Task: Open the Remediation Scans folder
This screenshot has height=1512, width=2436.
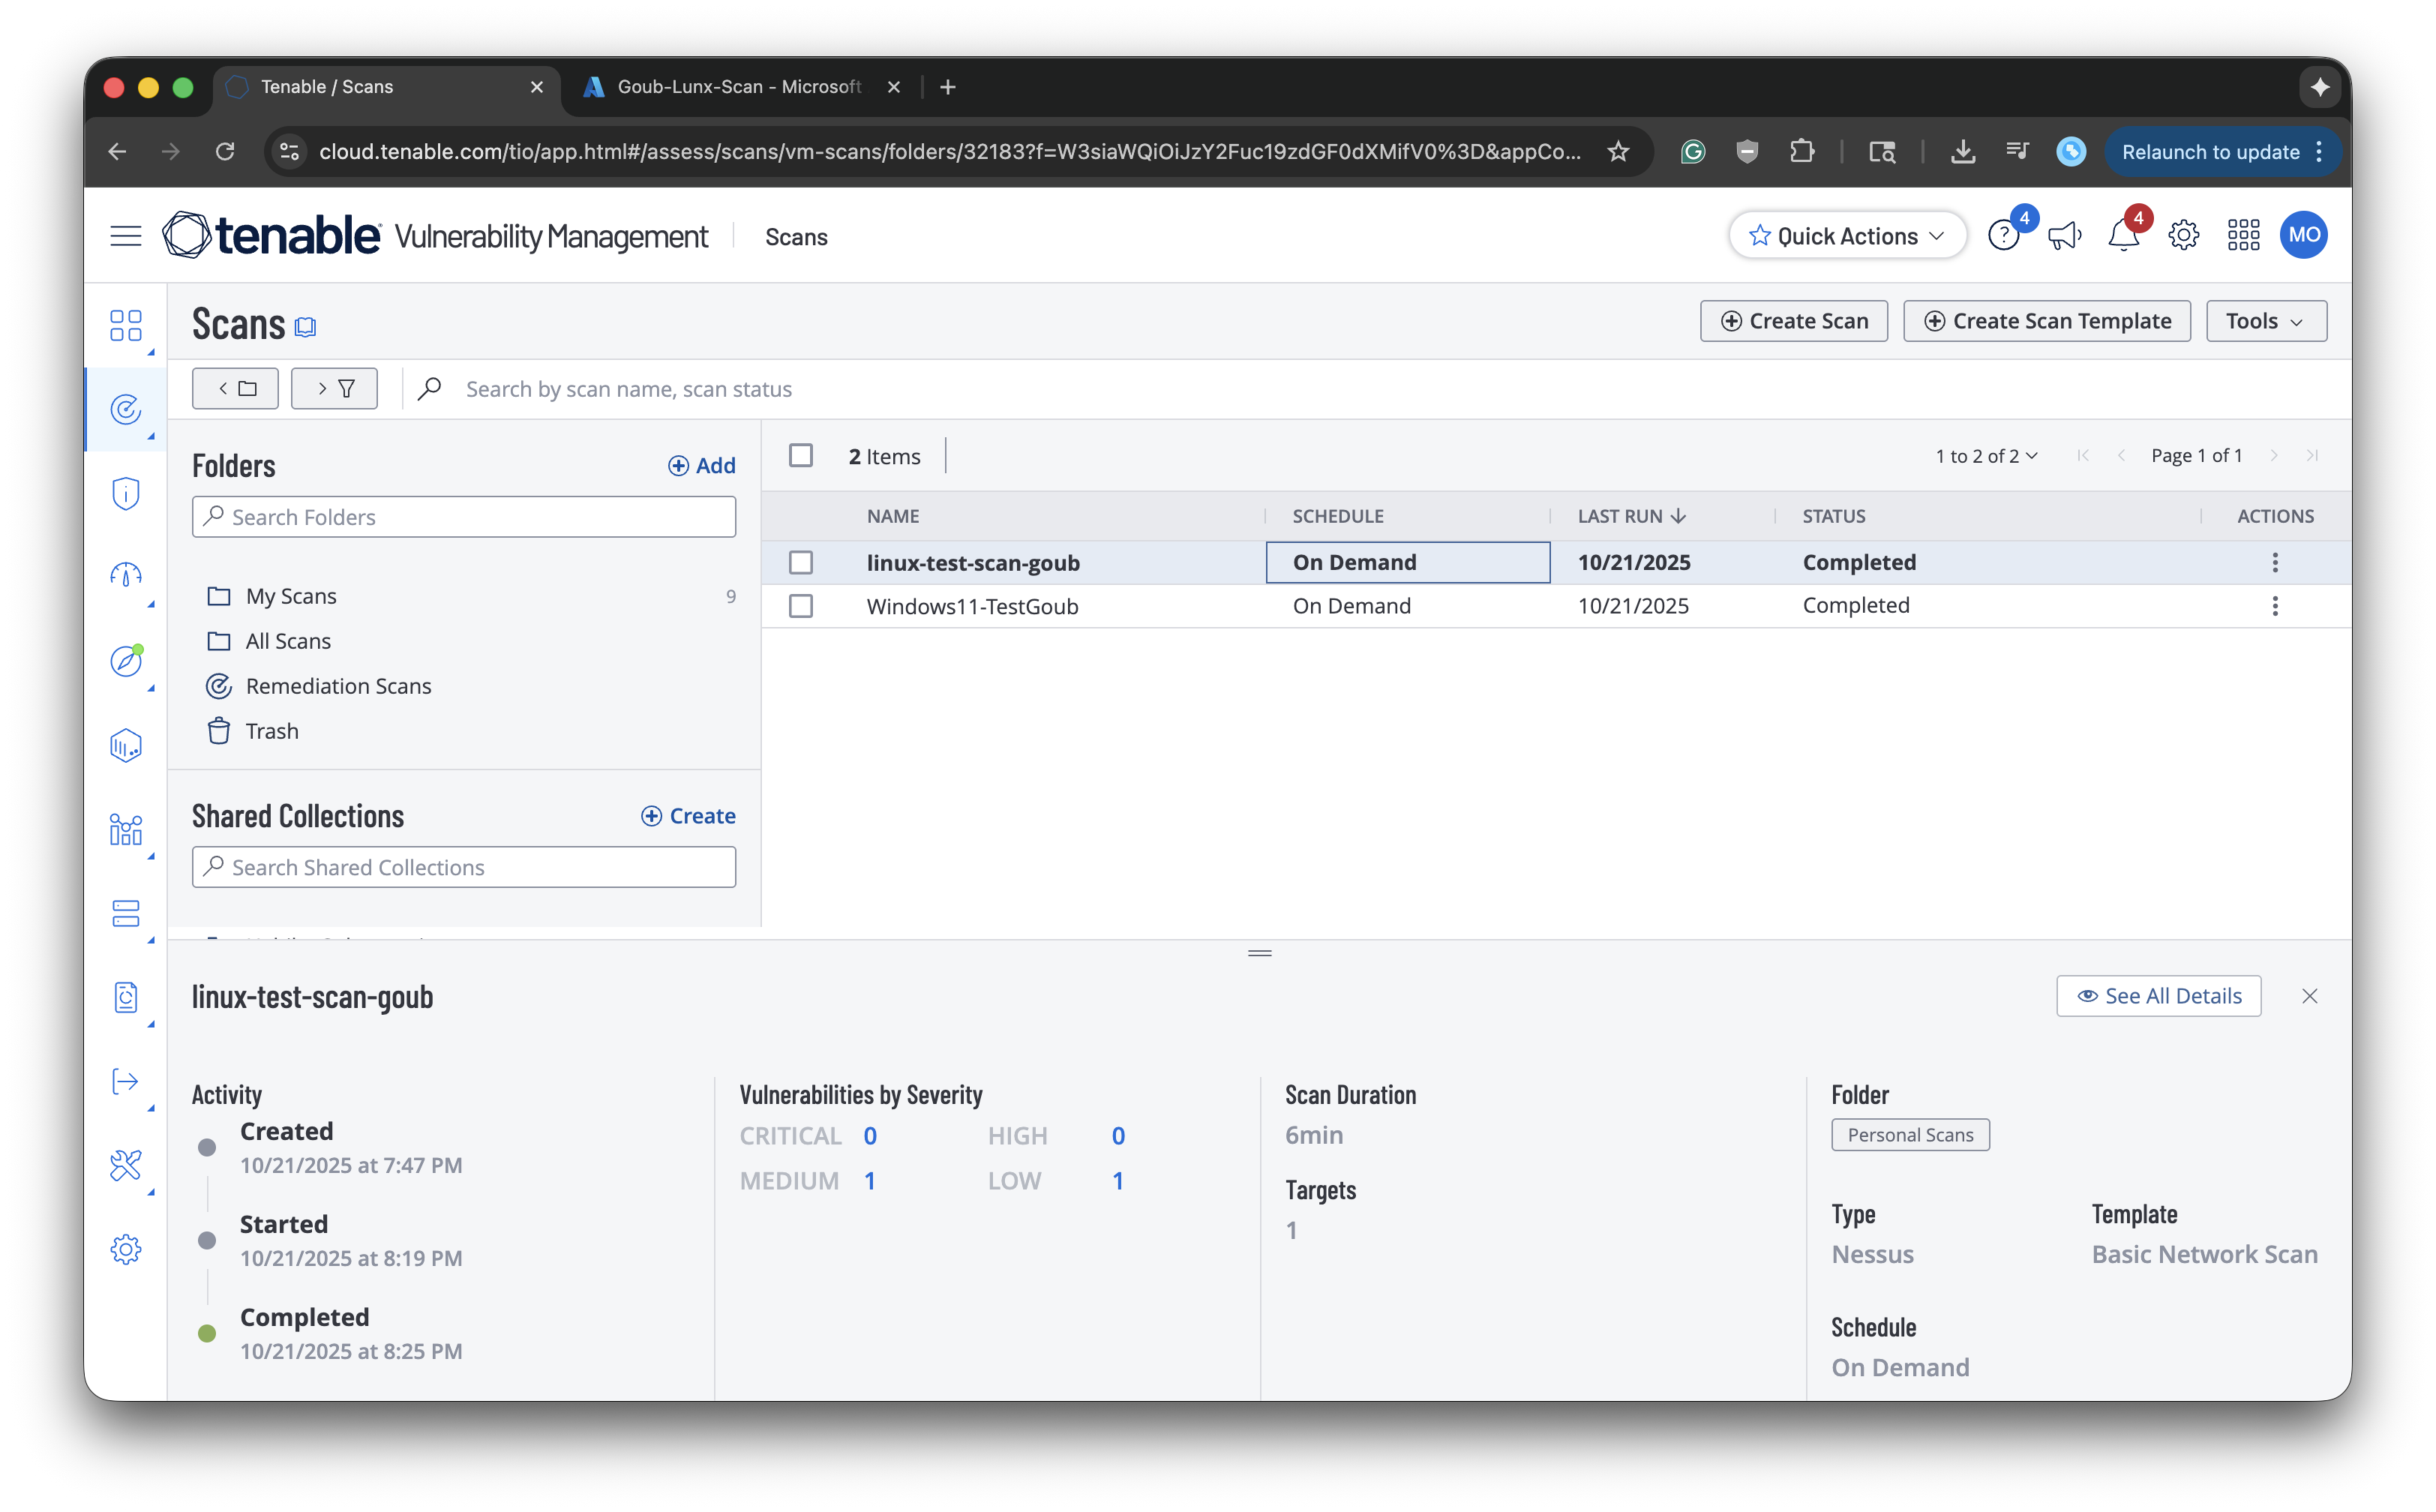Action: point(338,686)
